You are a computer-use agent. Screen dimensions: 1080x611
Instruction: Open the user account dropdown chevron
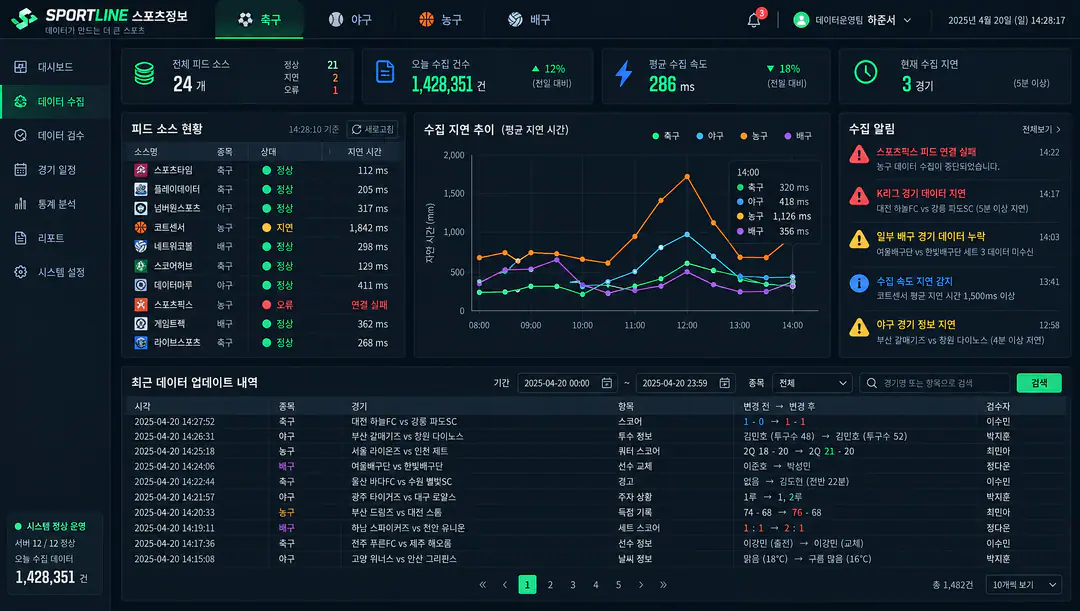click(x=907, y=21)
